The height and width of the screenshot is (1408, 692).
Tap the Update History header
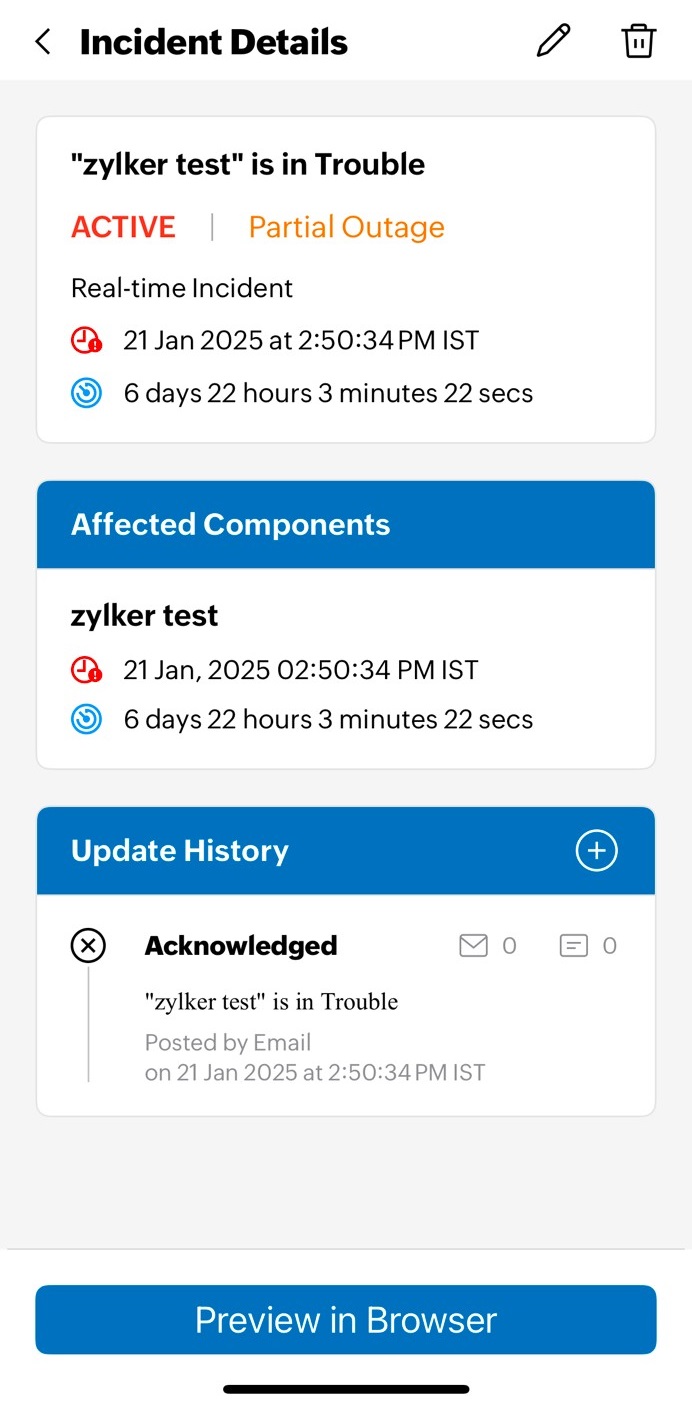coord(180,851)
